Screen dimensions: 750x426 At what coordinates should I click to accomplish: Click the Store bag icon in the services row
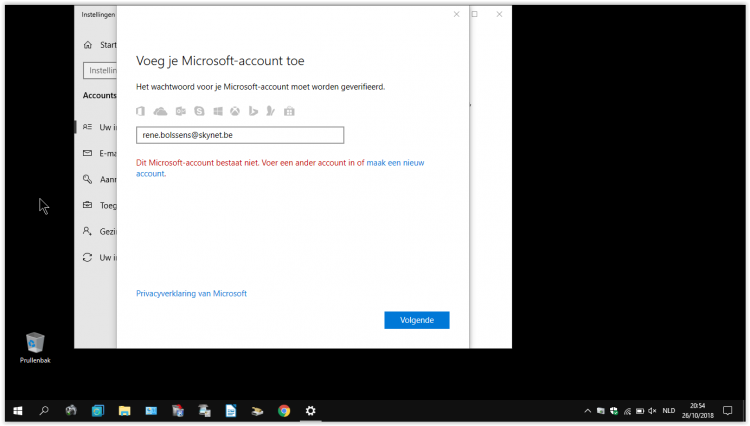click(289, 111)
